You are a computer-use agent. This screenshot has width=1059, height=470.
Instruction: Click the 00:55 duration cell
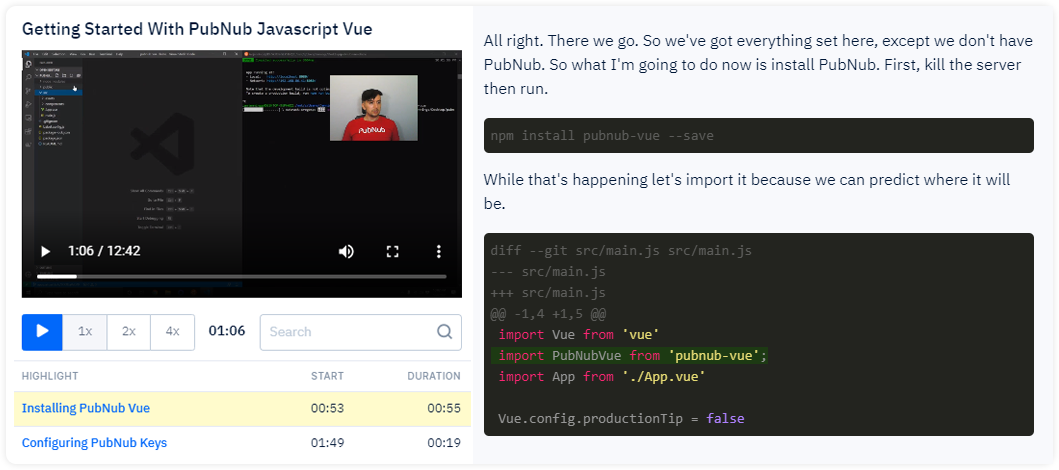(x=444, y=409)
